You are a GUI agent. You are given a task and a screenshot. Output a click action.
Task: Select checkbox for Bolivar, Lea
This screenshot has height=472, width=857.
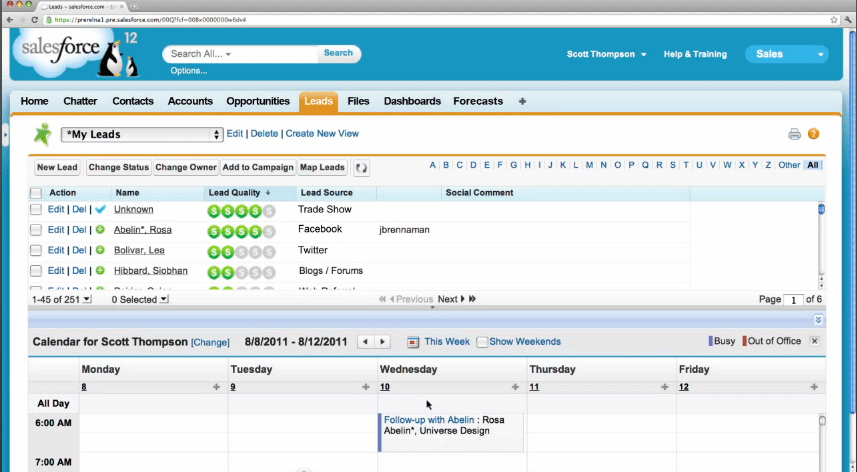(36, 250)
